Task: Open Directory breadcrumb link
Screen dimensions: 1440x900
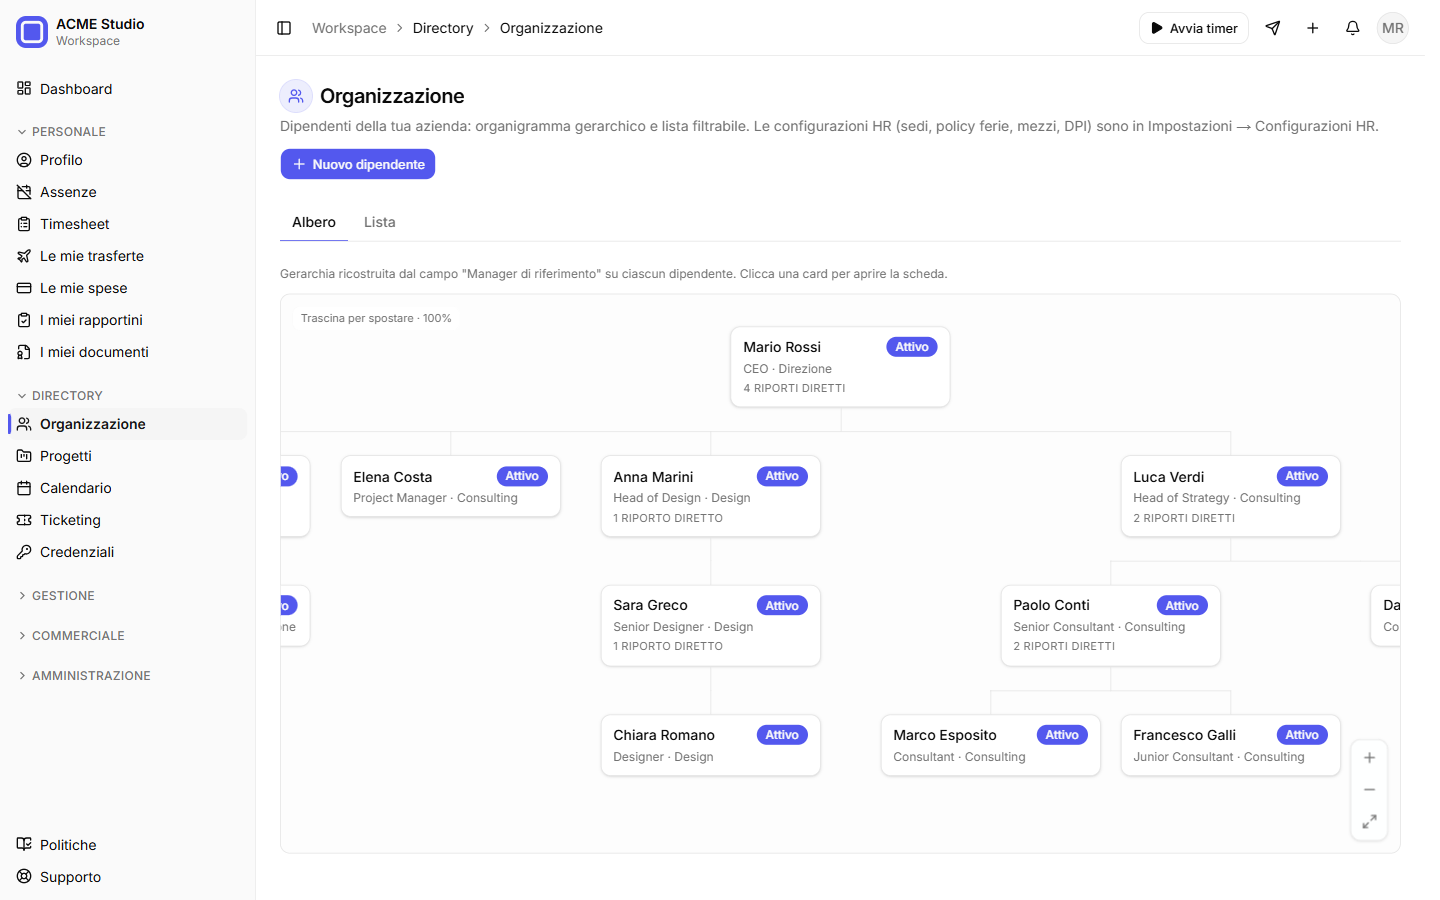Action: coord(443,28)
